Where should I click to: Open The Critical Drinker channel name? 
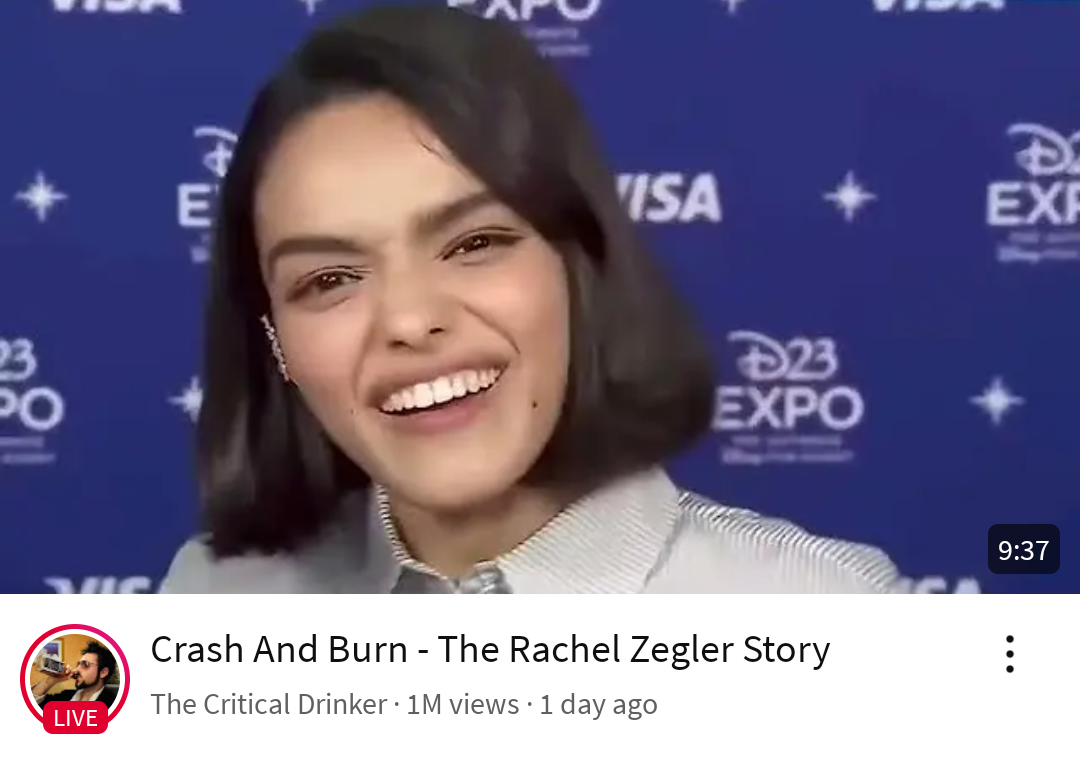pyautogui.click(x=269, y=705)
